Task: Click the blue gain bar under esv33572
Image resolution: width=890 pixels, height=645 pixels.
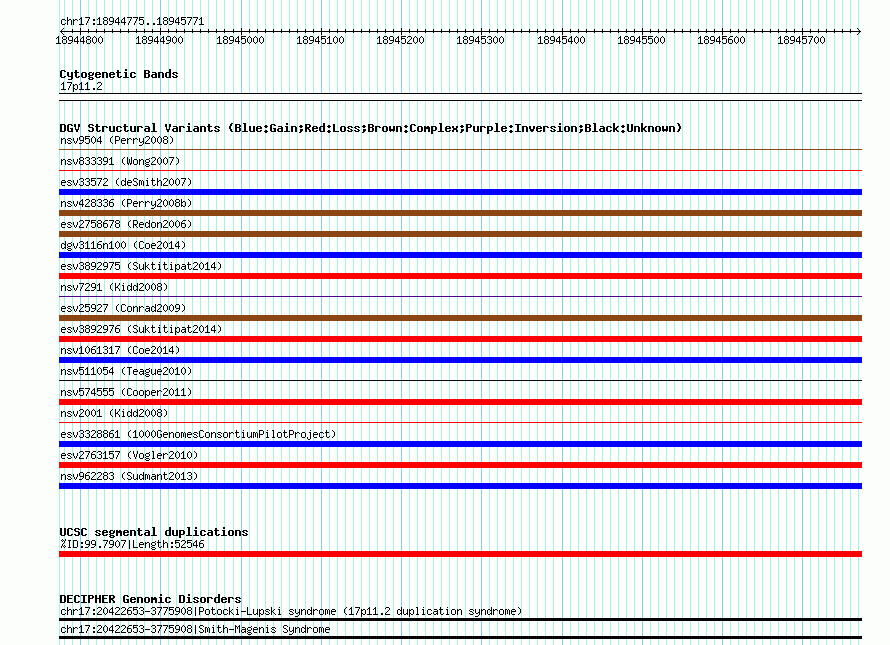Action: coord(460,192)
